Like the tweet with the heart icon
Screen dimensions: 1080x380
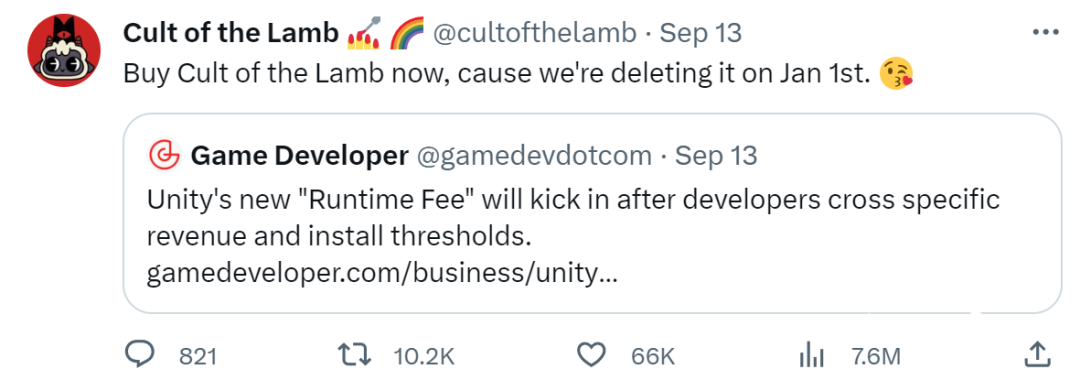coord(590,355)
